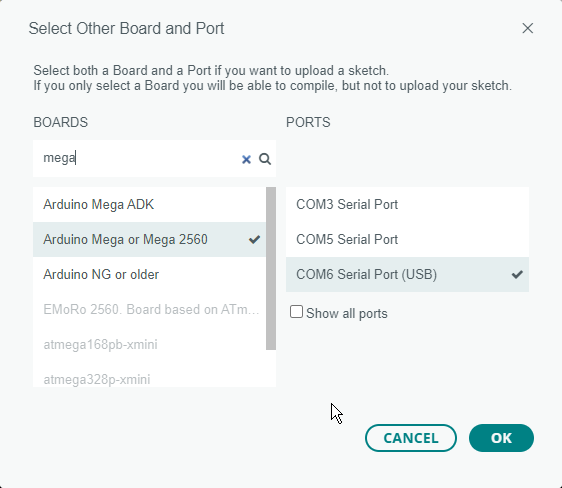Select atmega328p-xmini board
Viewport: 562px width, 488px height.
click(149, 379)
